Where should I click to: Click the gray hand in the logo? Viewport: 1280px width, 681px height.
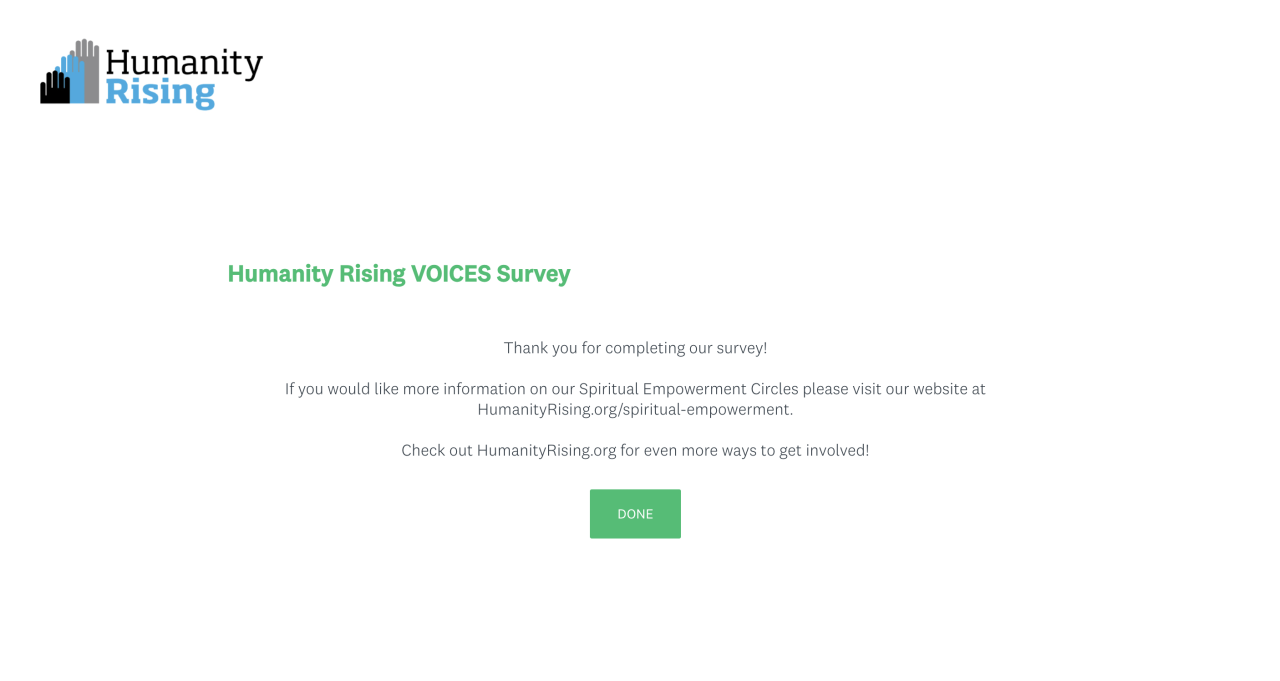(89, 68)
